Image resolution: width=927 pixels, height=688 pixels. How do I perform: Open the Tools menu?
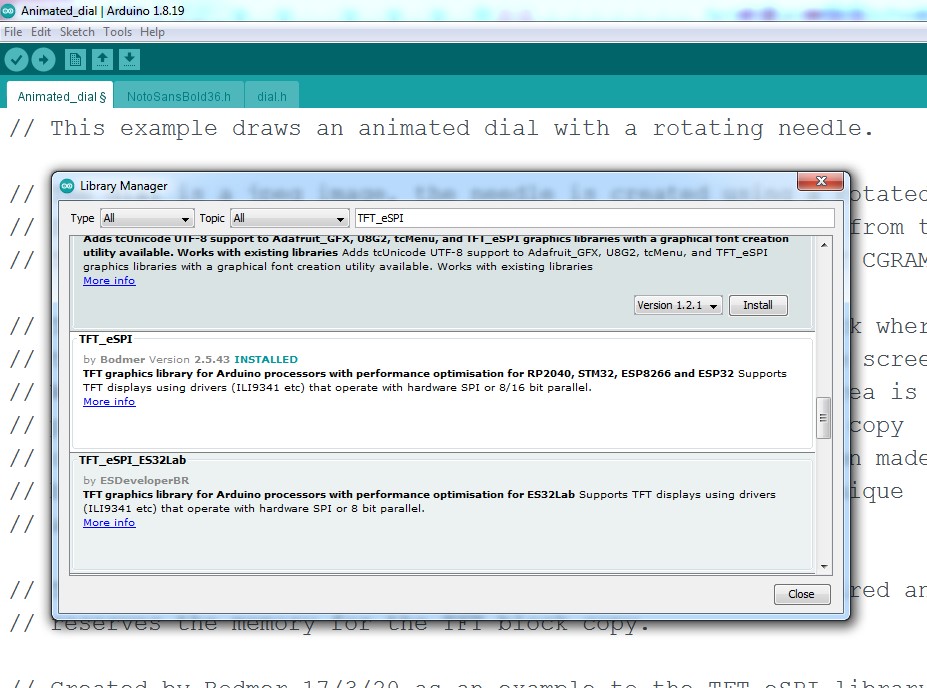117,32
